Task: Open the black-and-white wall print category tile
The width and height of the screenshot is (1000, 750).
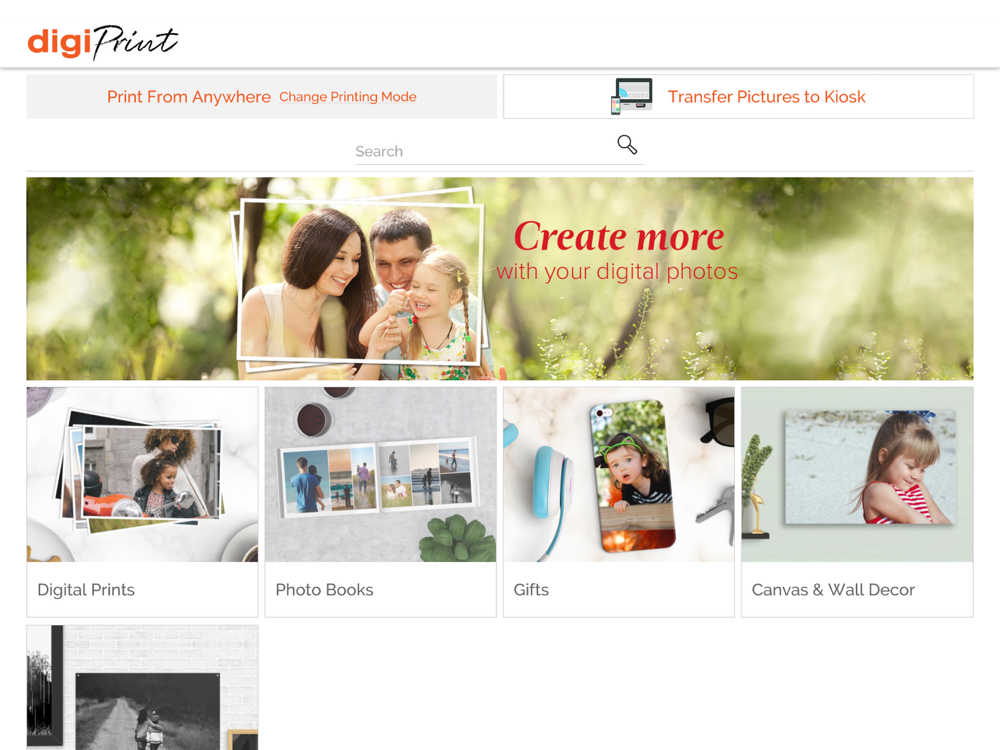Action: tap(142, 688)
